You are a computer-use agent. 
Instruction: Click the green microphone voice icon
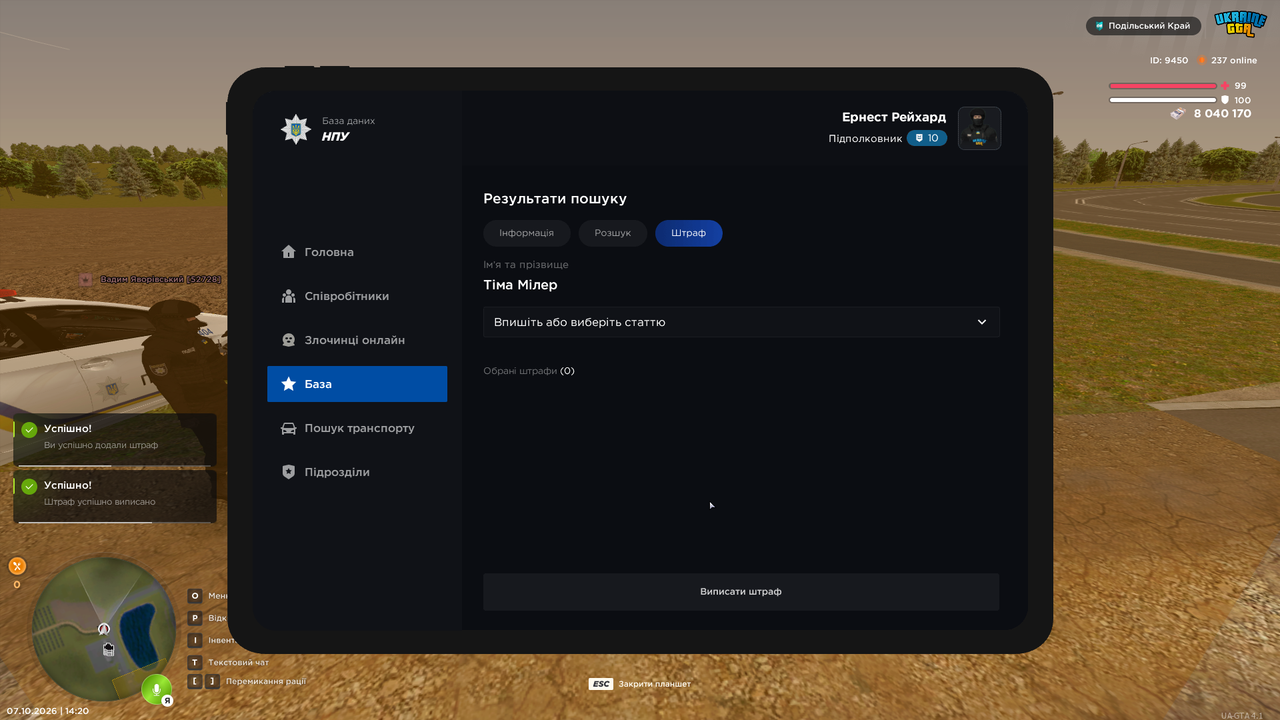point(156,689)
